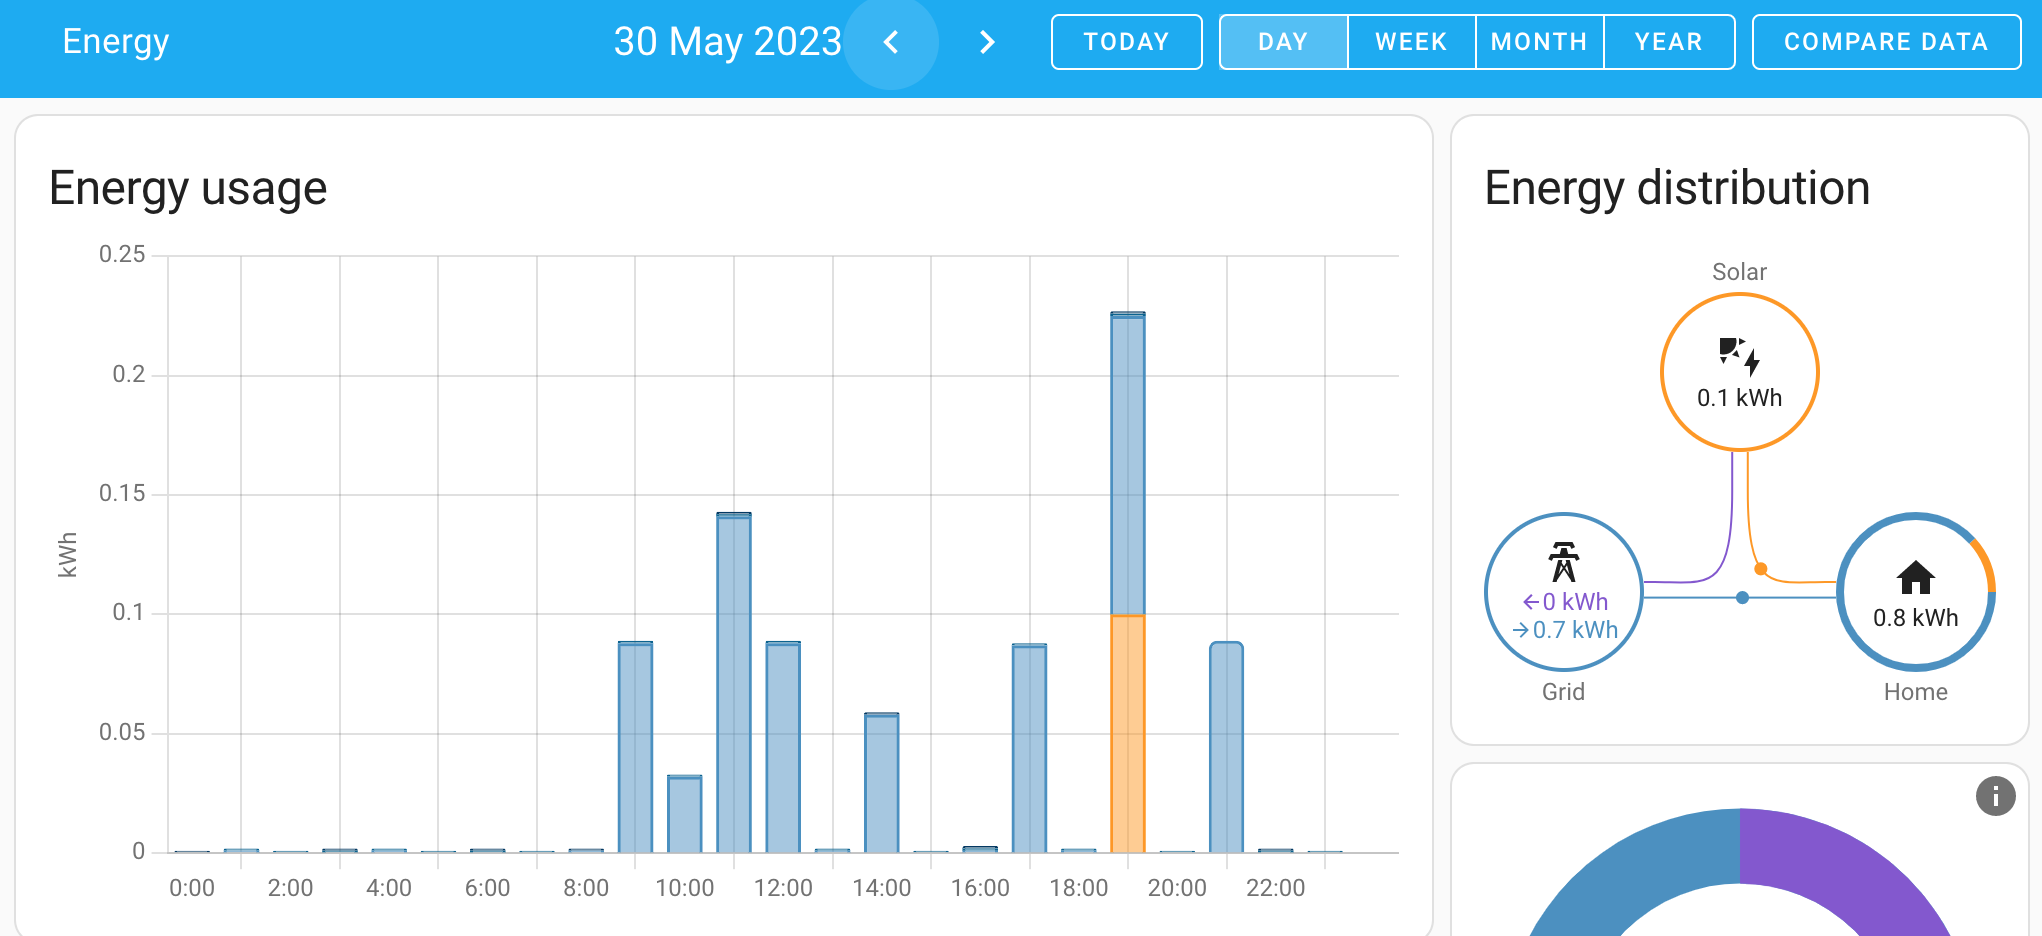2042x936 pixels.
Task: Select the Year period
Action: 1668,42
